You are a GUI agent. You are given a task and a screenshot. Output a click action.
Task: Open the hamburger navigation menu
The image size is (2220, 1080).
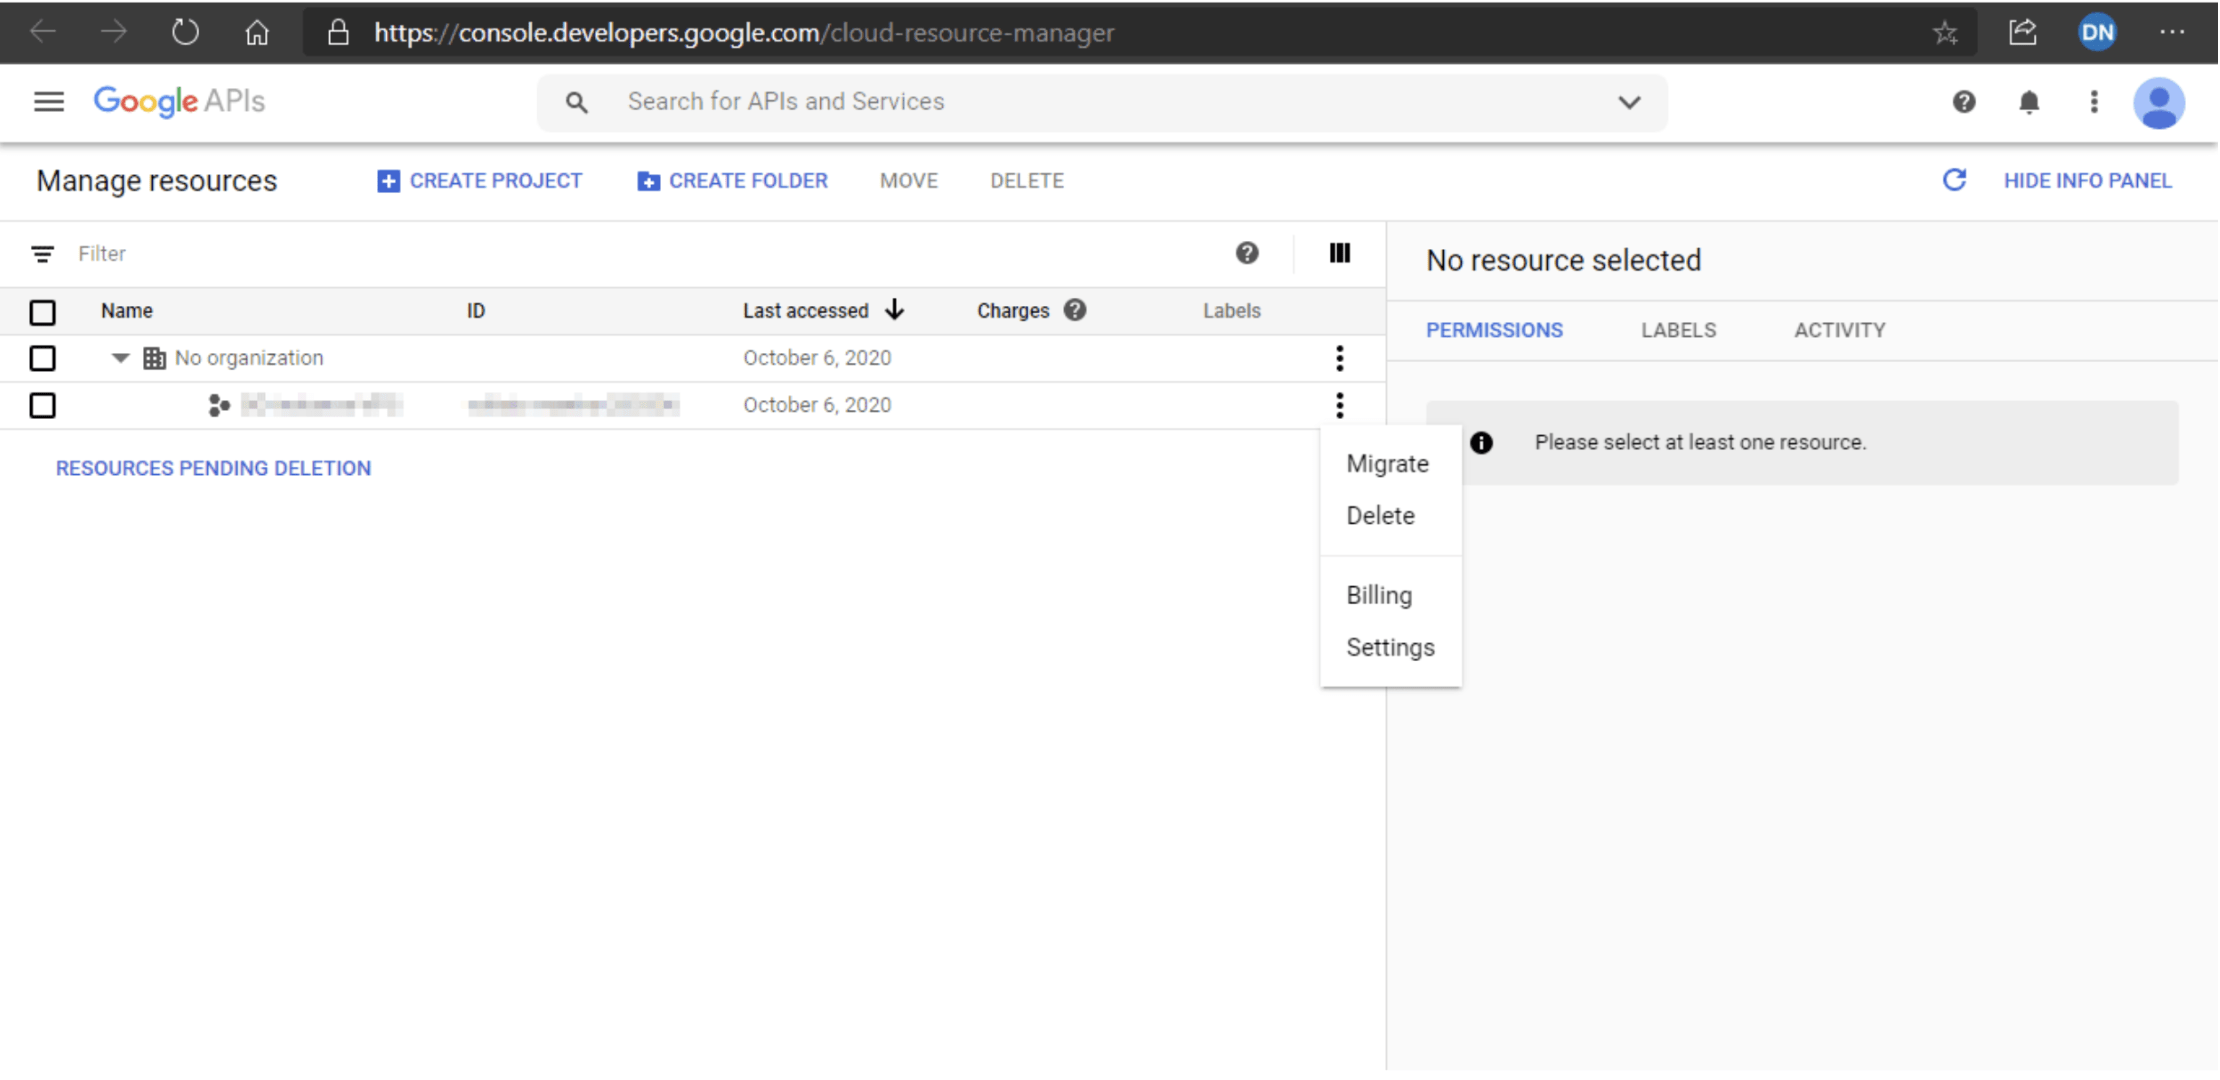coord(48,102)
